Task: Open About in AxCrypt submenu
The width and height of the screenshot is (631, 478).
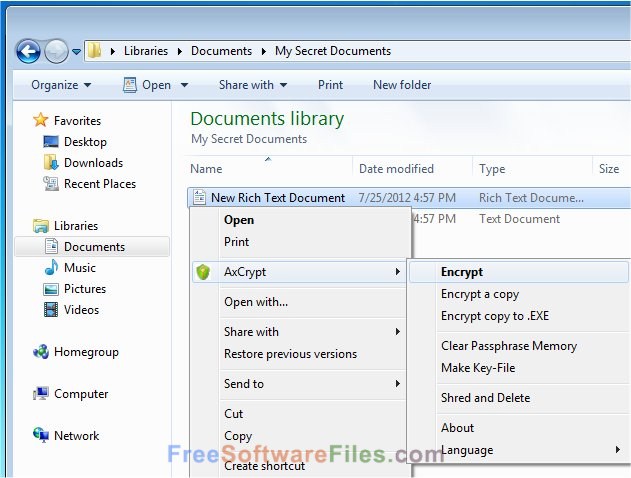Action: coord(457,428)
